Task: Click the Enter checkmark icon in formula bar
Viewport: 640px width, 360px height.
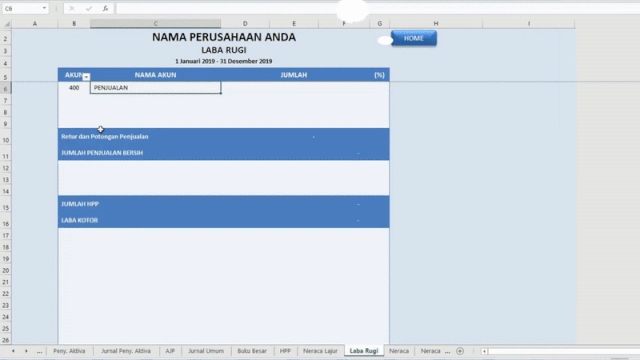Action: click(89, 8)
